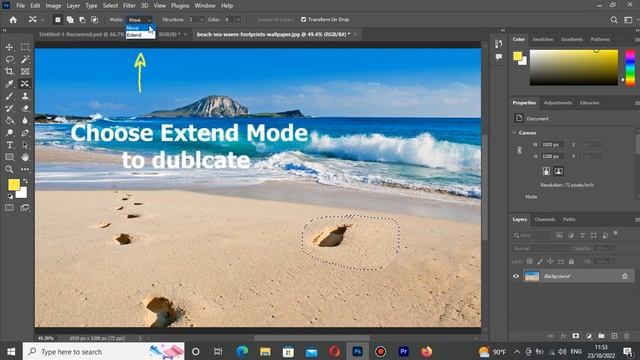Select the Zoom tool

coord(9,169)
